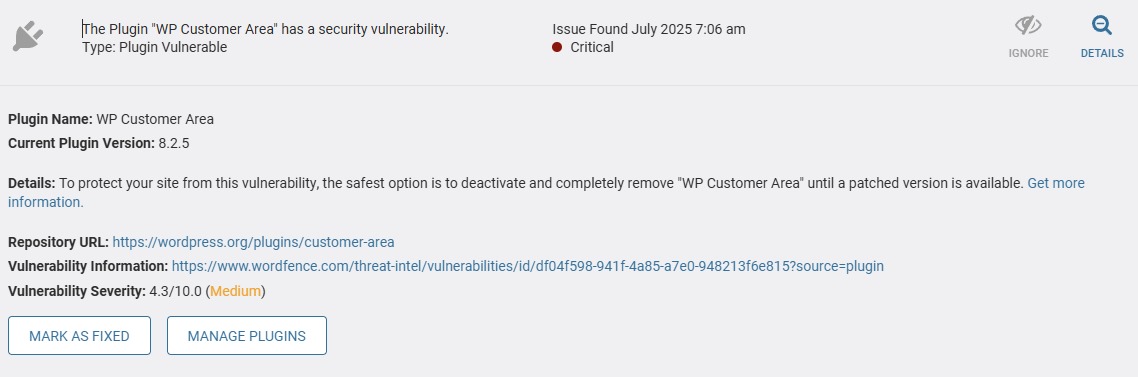This screenshot has height=377, width=1138.
Task: Click the red Critical severity dot
Action: tap(557, 47)
